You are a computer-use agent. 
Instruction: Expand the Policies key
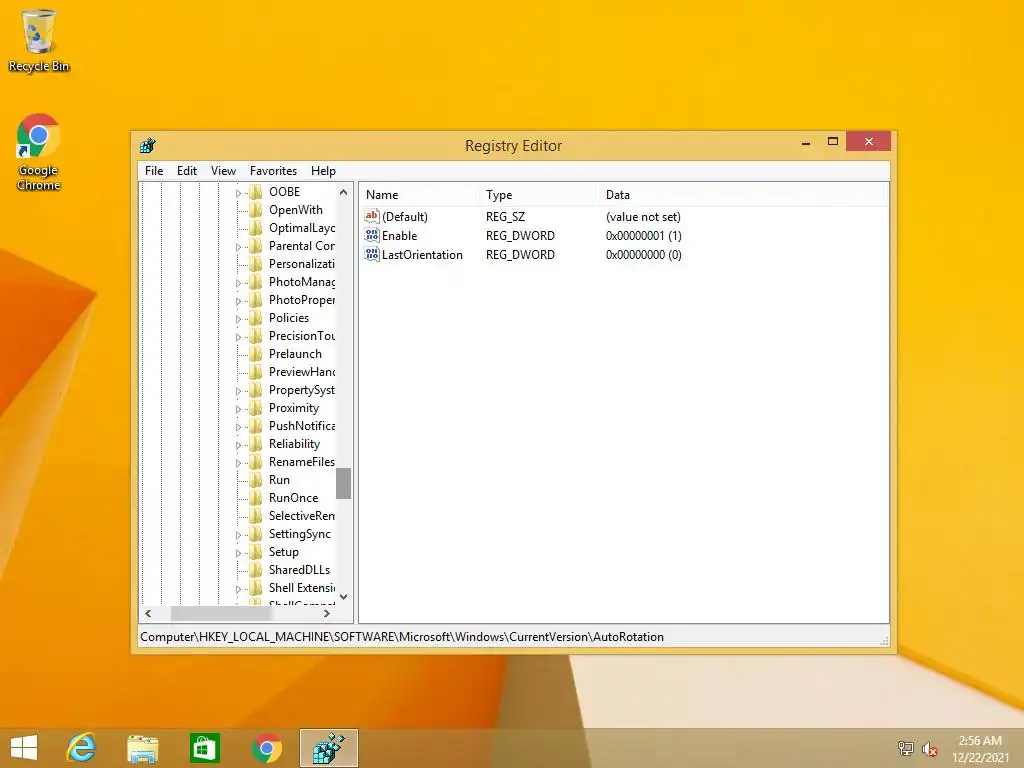[238, 319]
